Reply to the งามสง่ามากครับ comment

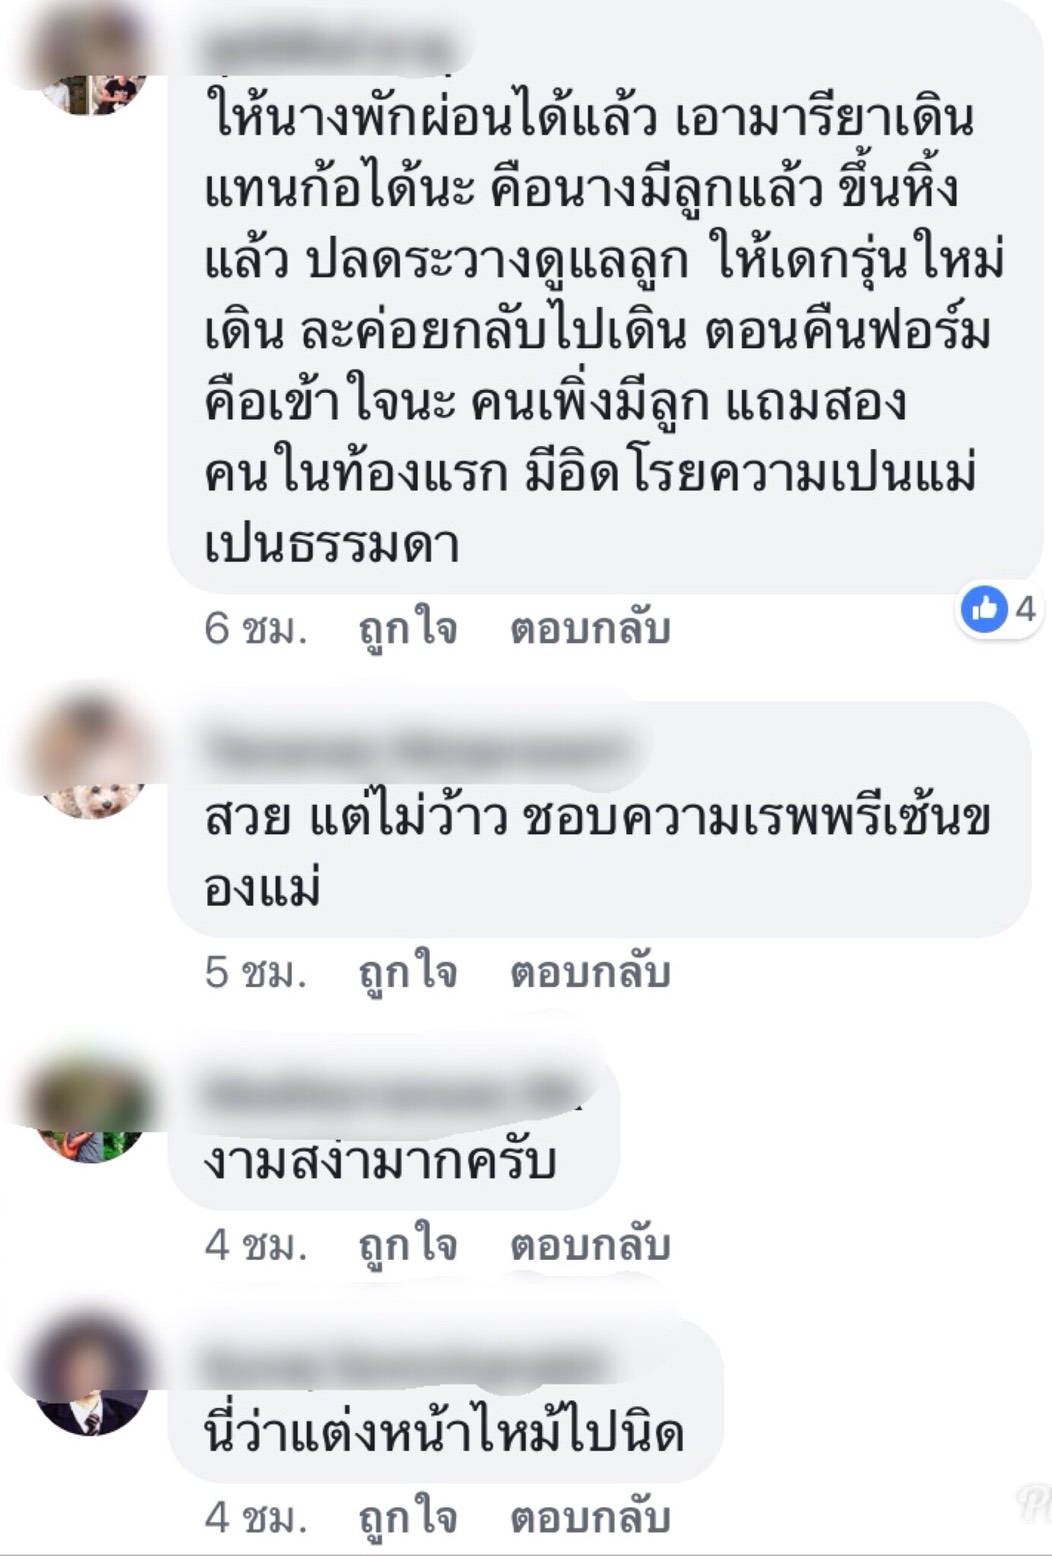[590, 1245]
